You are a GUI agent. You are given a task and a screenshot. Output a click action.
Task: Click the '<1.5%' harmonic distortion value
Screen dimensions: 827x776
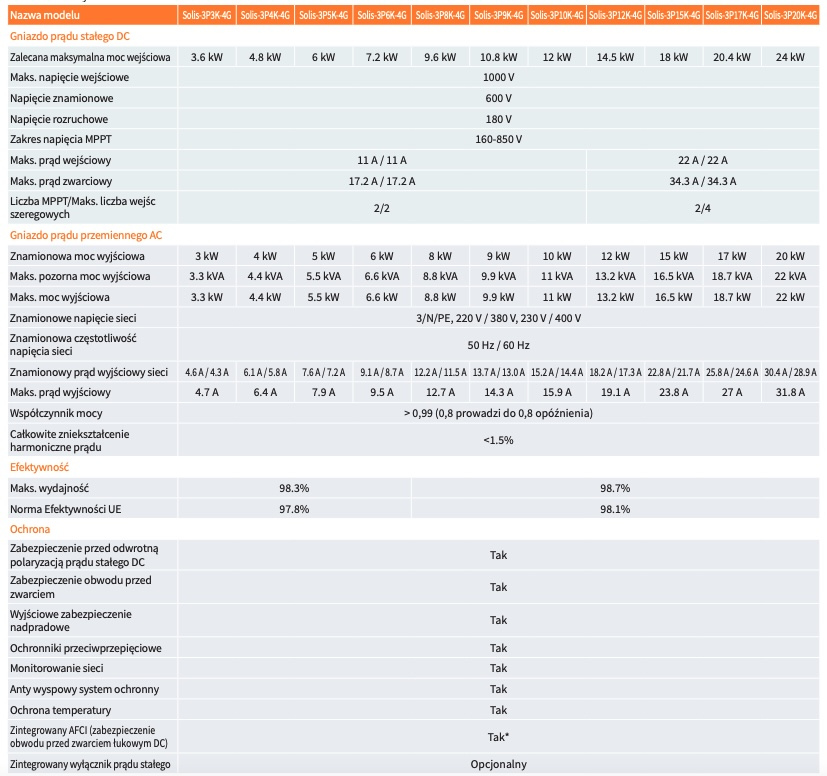click(x=498, y=440)
